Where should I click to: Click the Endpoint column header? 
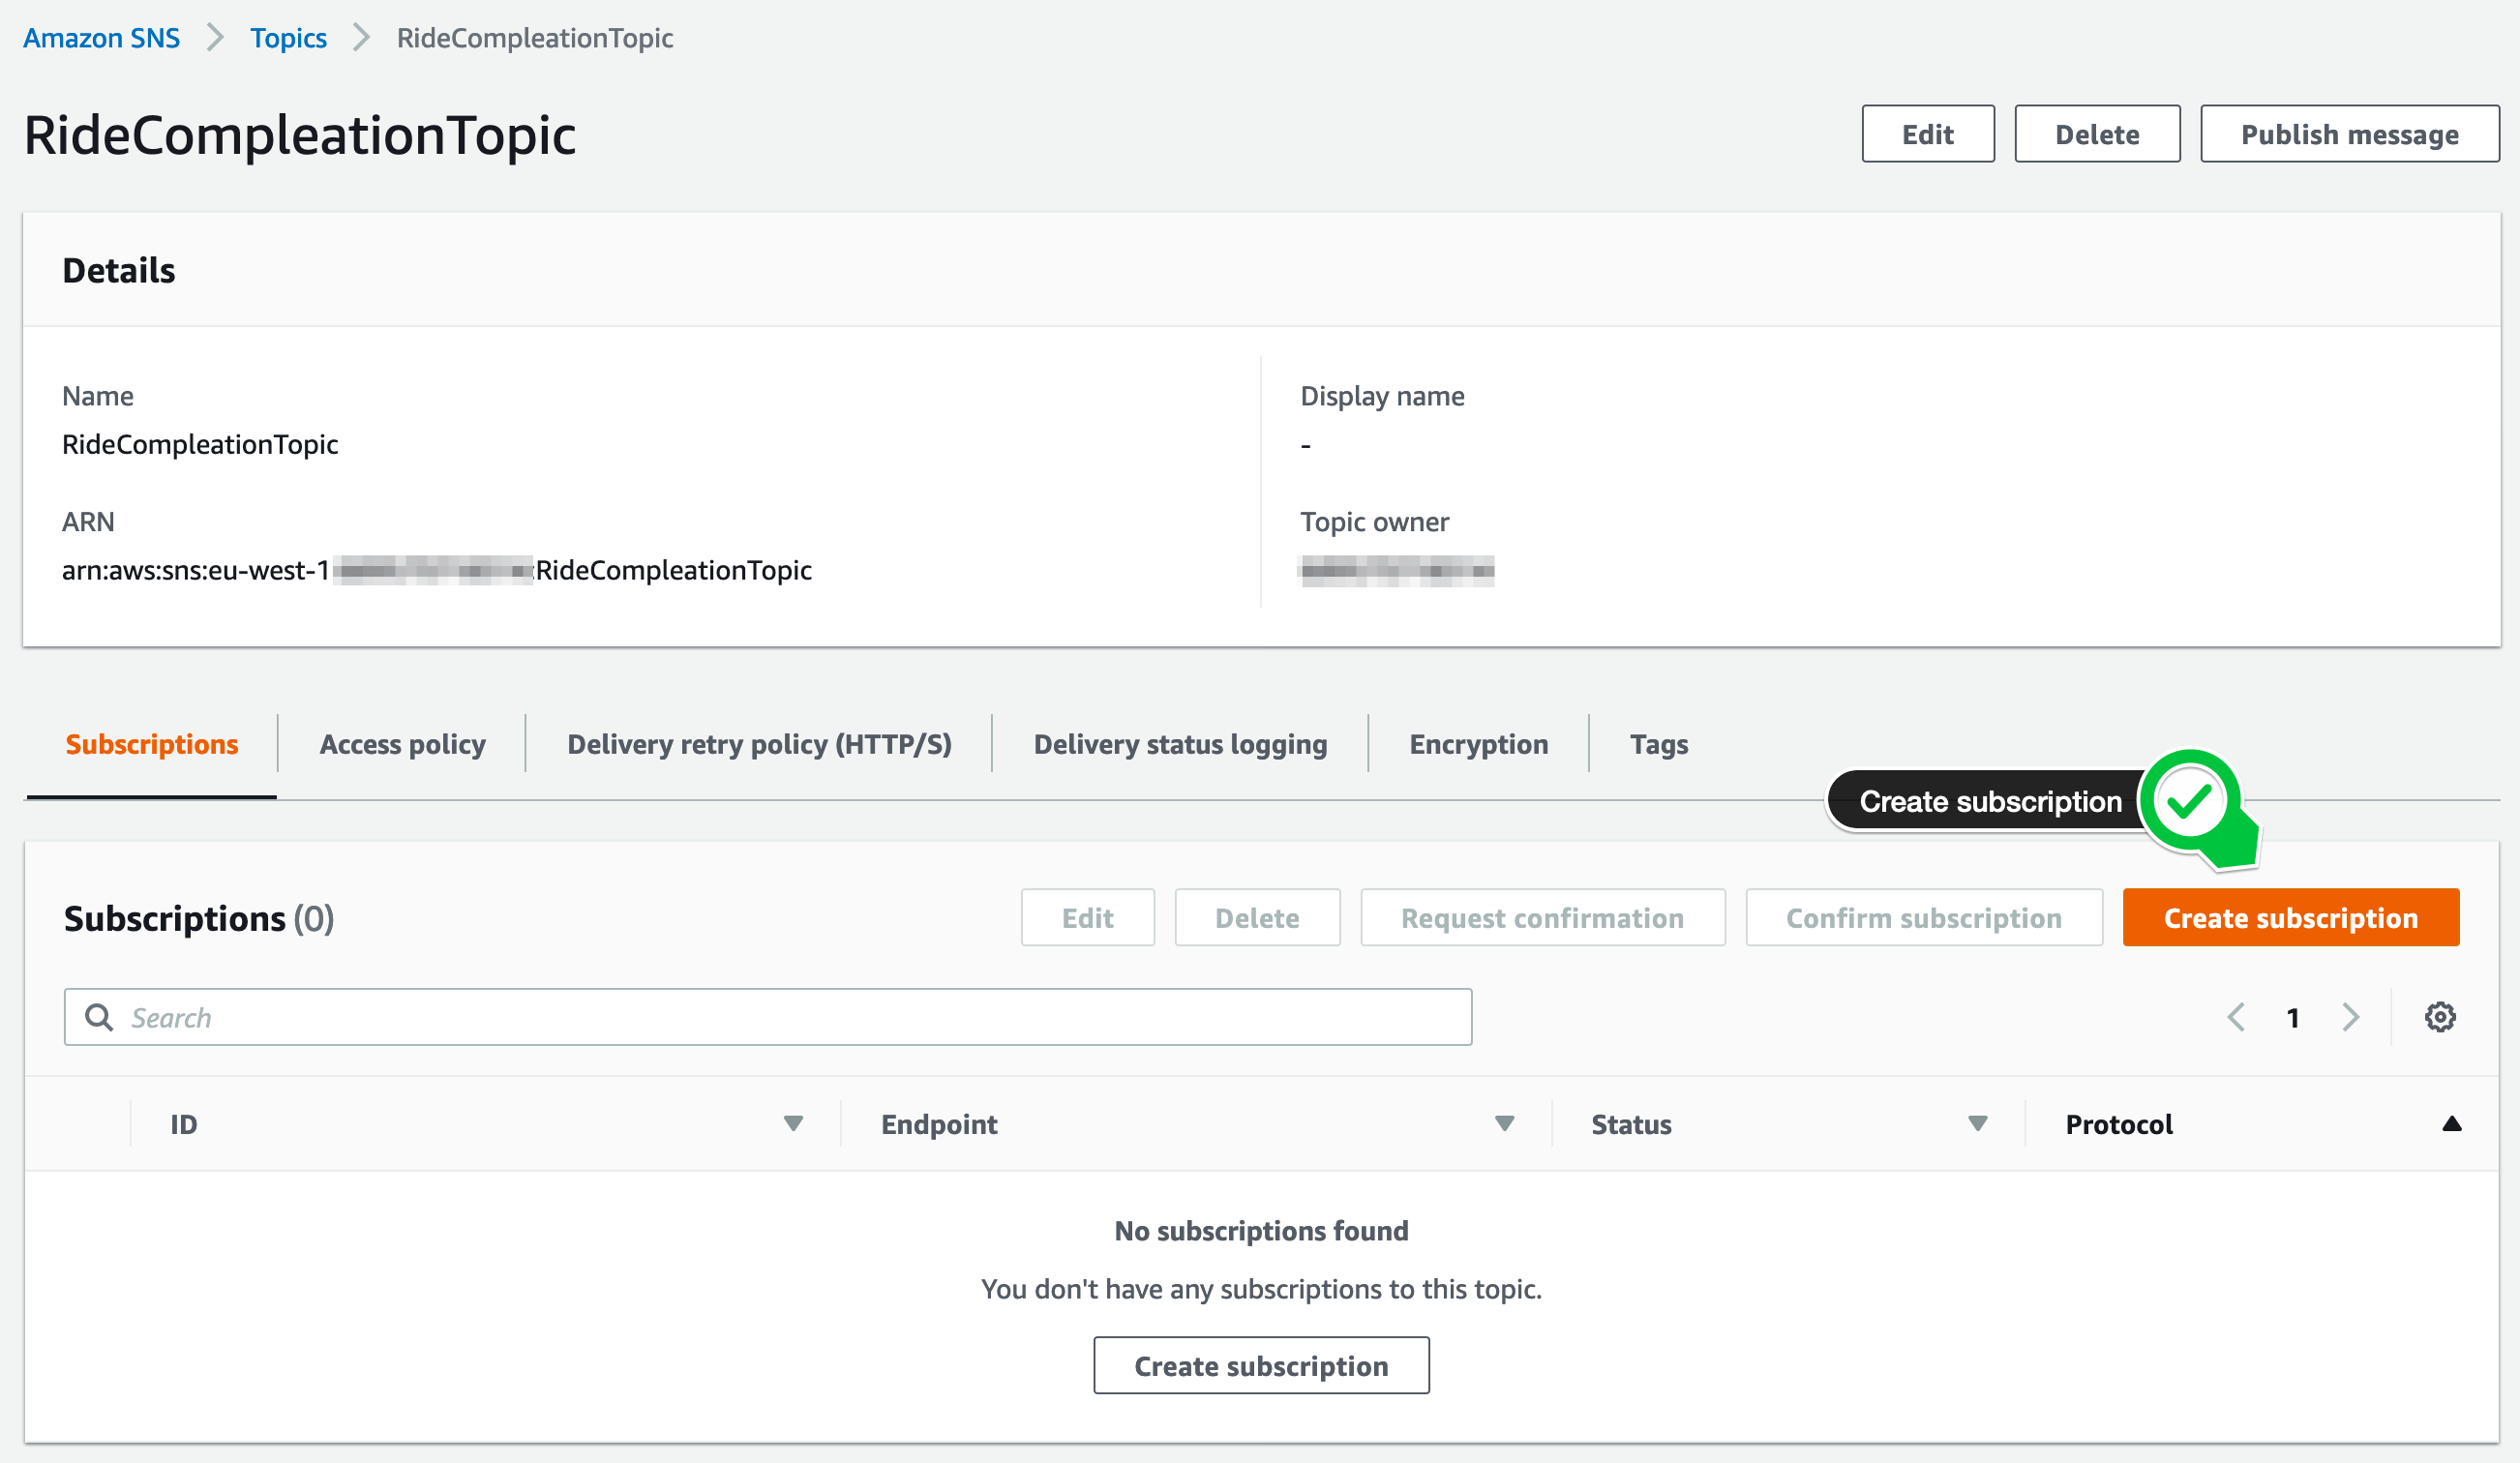pos(939,1124)
